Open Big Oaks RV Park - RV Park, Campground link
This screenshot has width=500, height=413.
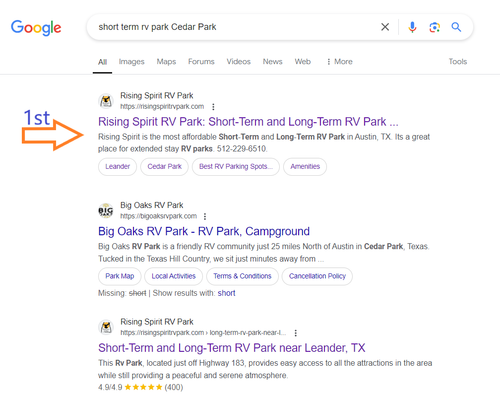tap(204, 231)
